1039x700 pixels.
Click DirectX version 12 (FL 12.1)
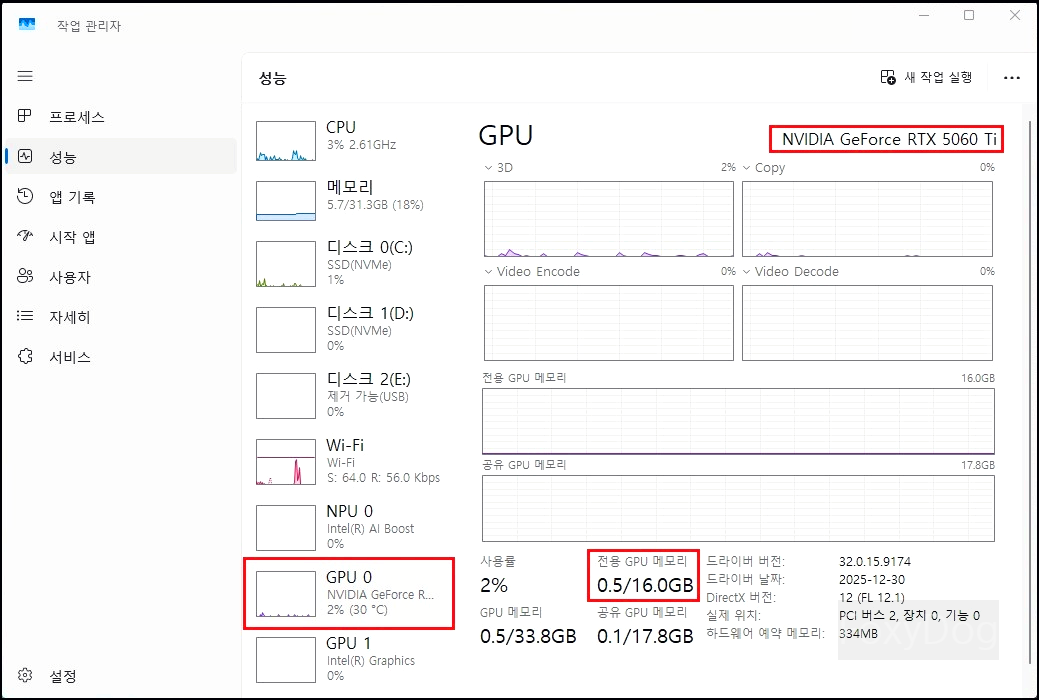coord(871,598)
